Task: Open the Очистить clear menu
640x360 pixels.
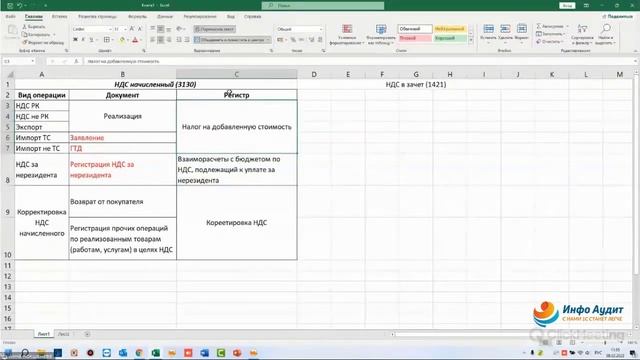Action: (x=549, y=42)
